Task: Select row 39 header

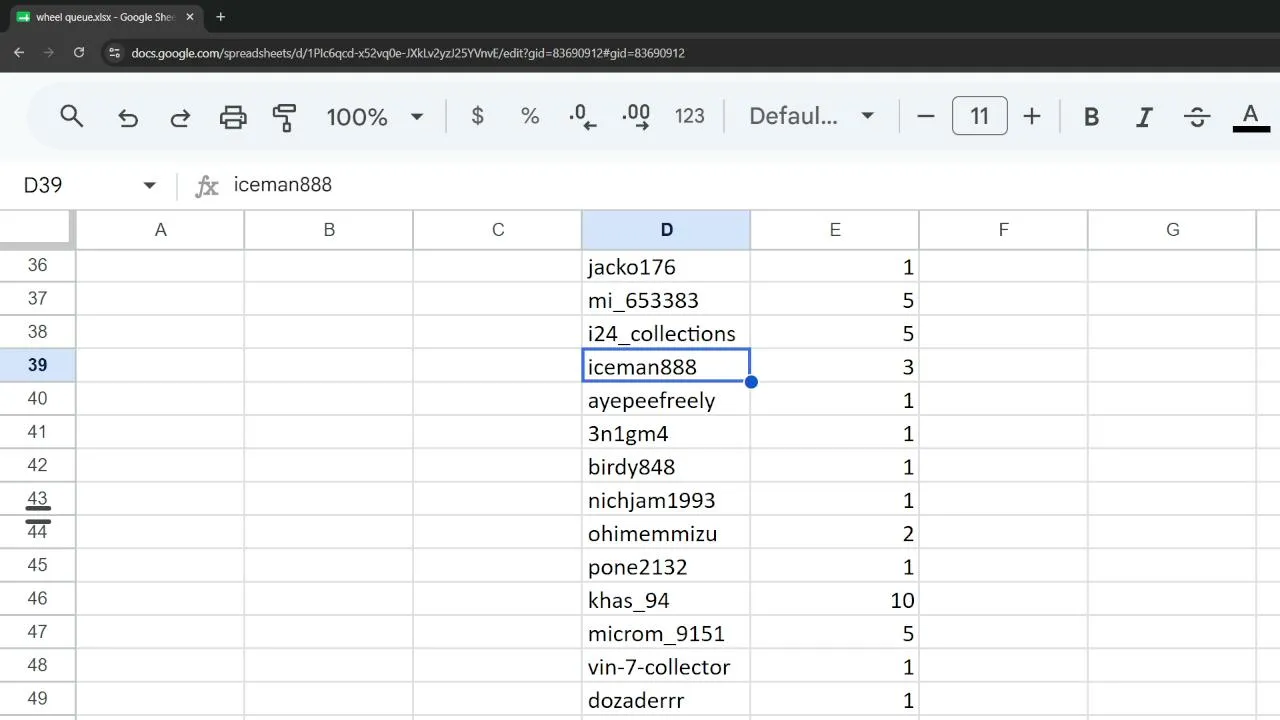Action: [x=37, y=366]
